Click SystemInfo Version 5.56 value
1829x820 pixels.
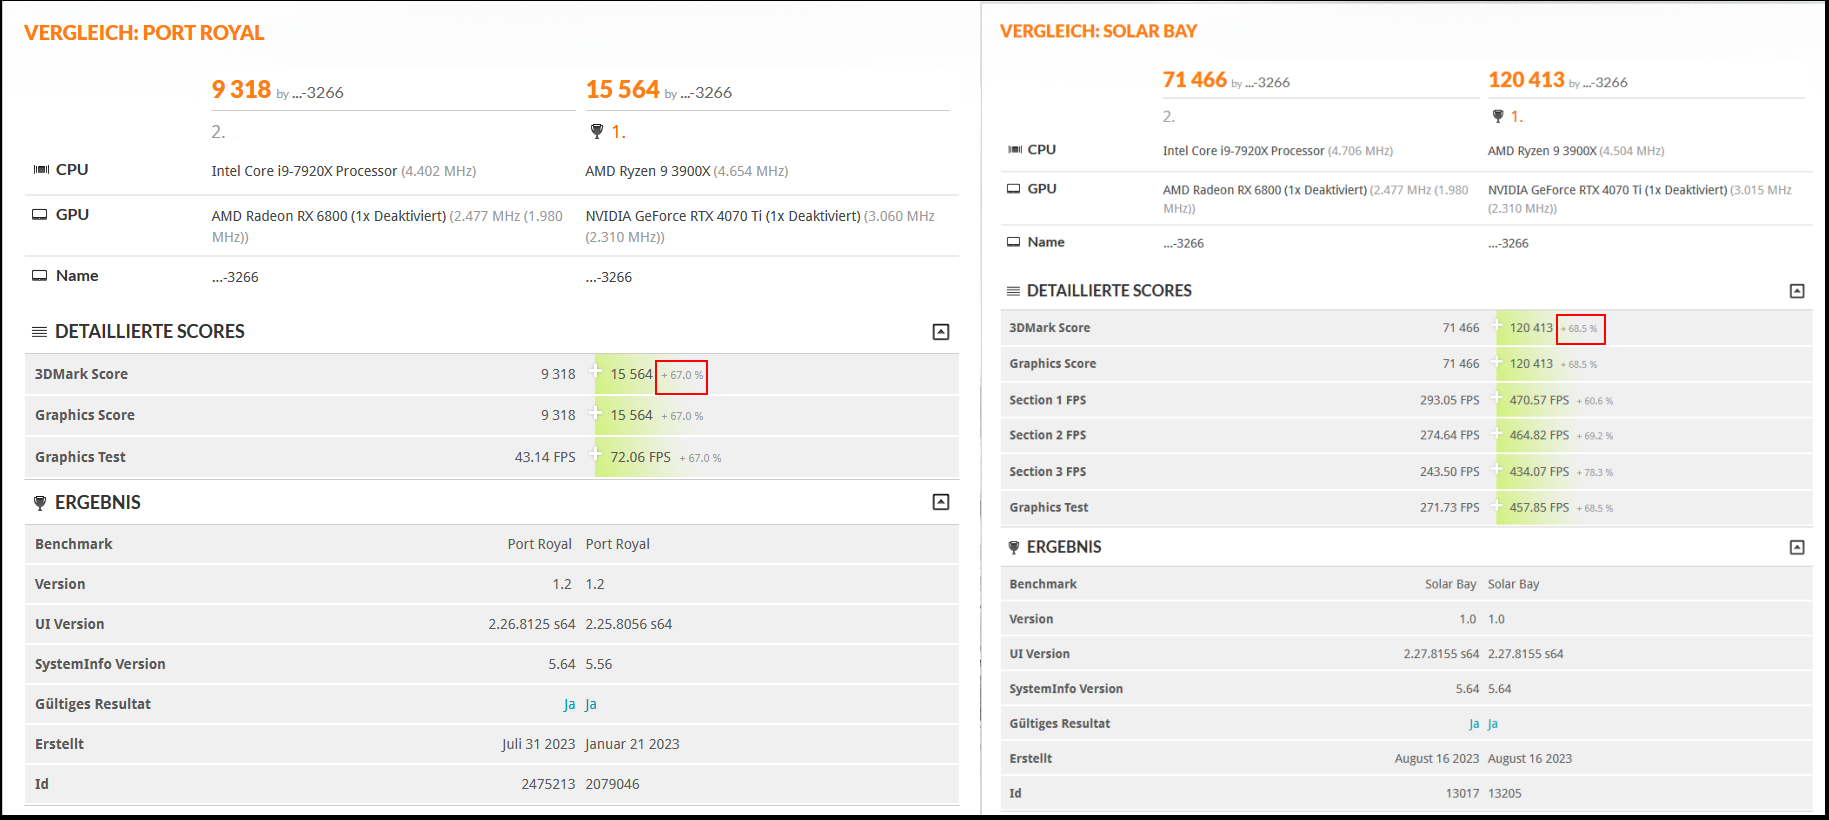(598, 664)
